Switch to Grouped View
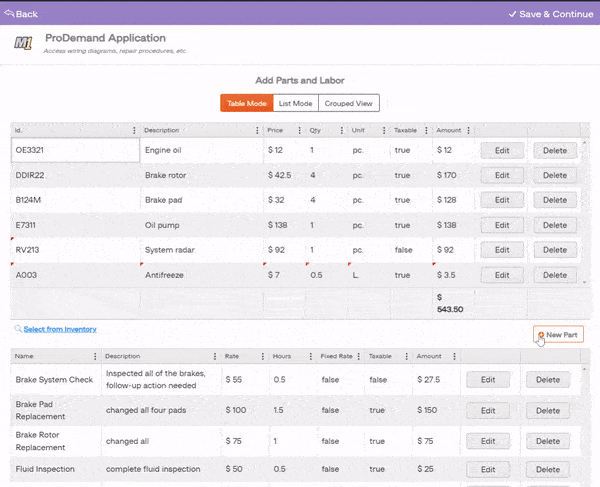The image size is (600, 487). click(x=349, y=103)
